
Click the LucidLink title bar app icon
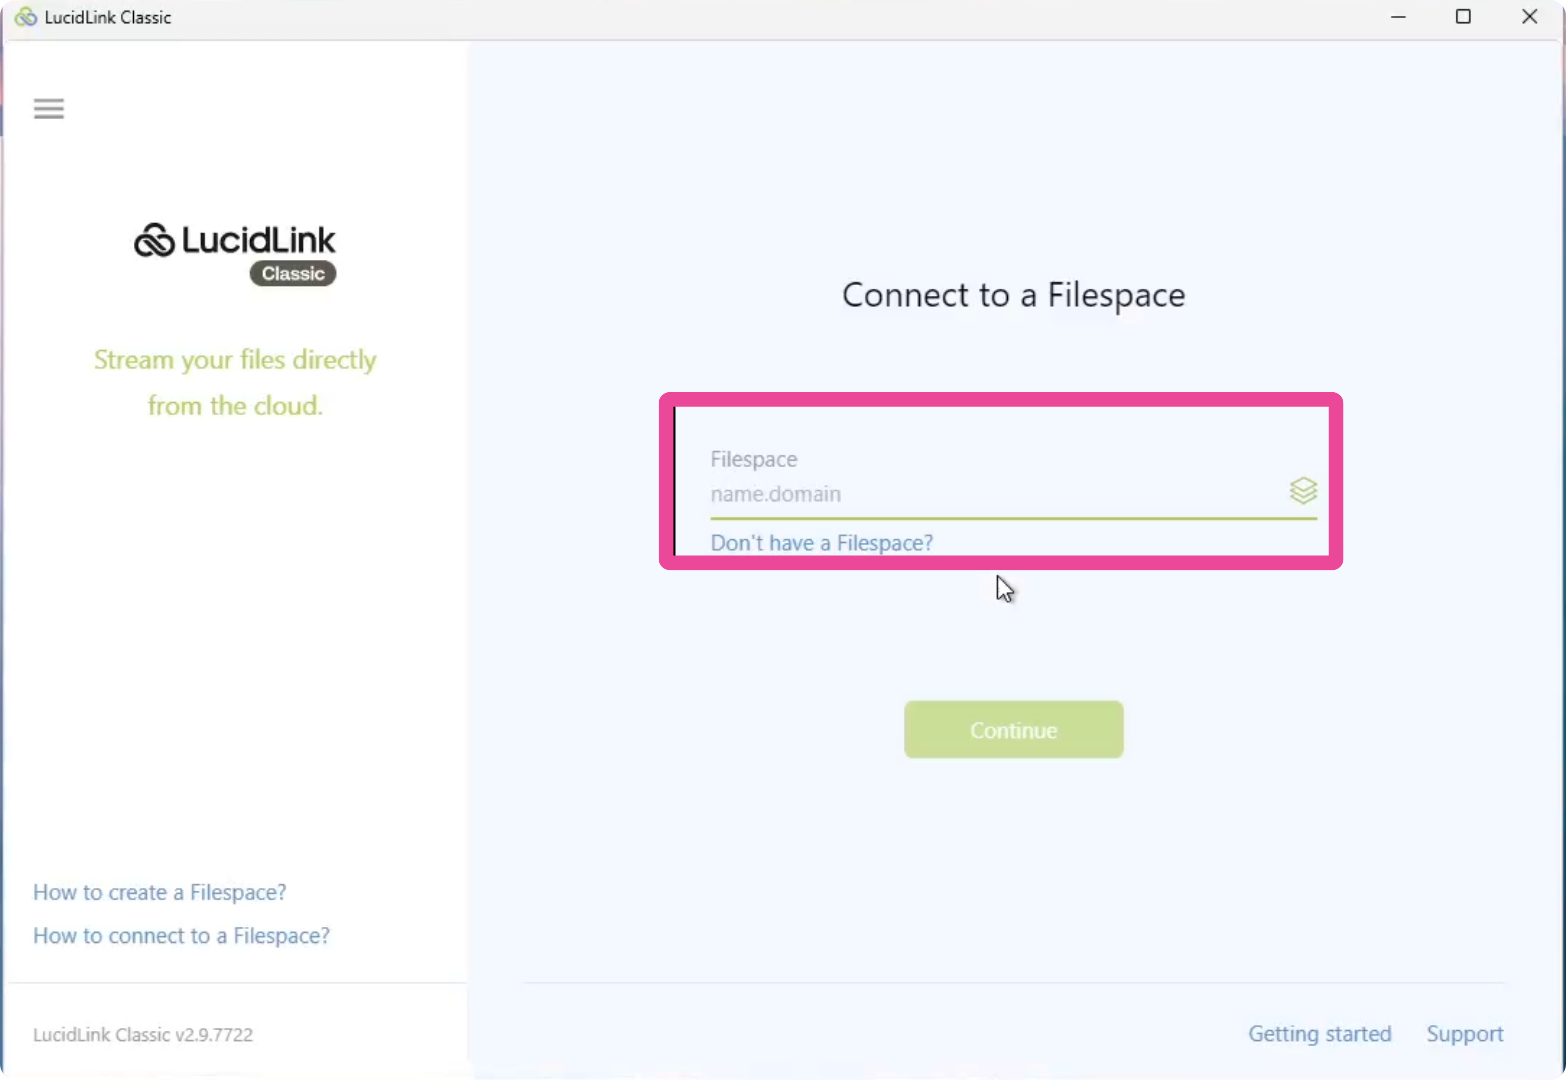click(x=25, y=17)
